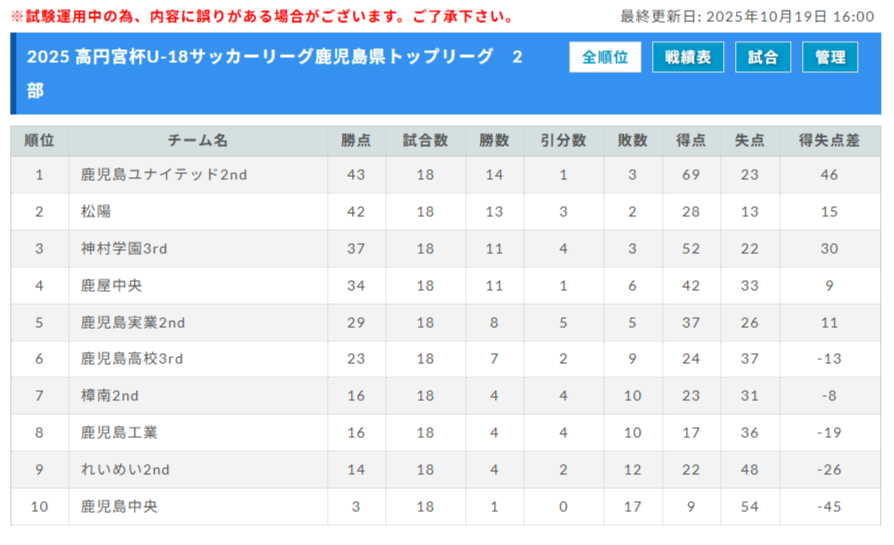Click 鹿児島実業2nd in the standings
This screenshot has height=545, width=894.
tap(133, 323)
